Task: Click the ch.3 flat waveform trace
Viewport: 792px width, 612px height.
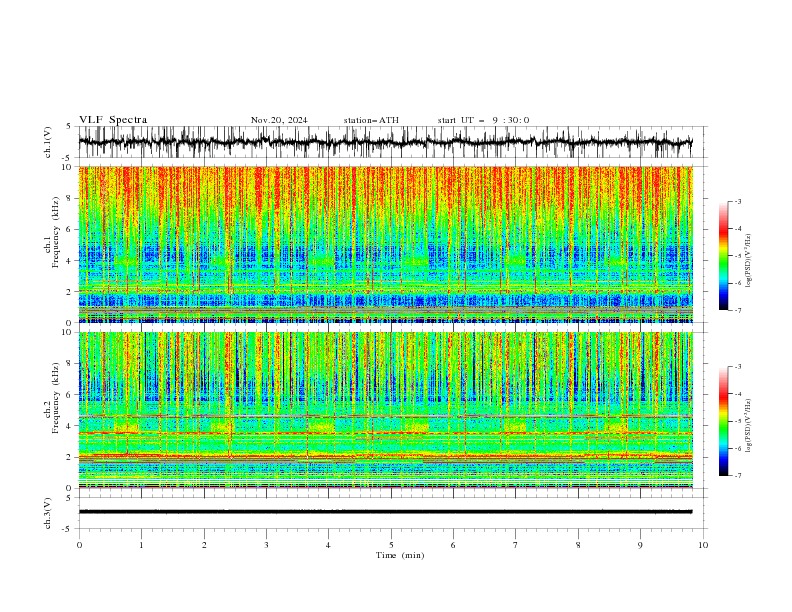Action: 385,512
